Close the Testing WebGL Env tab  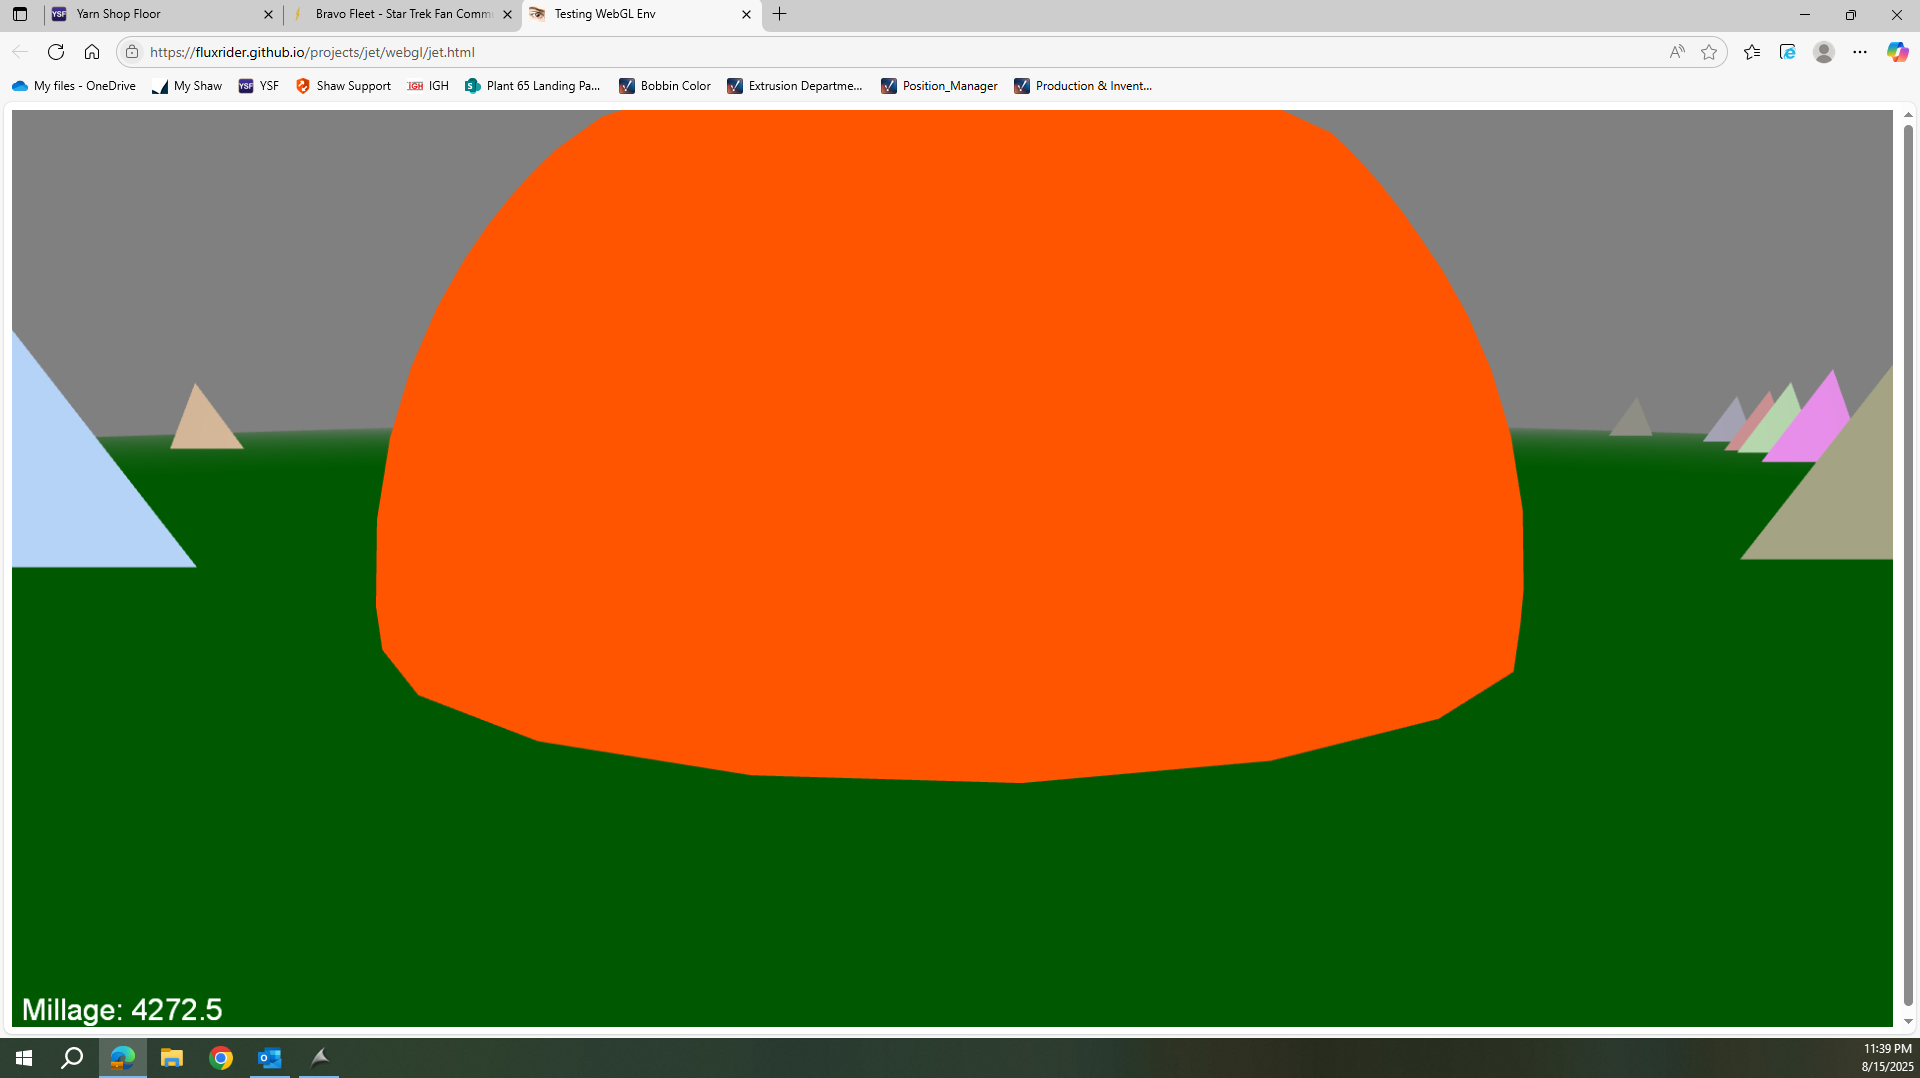click(746, 14)
